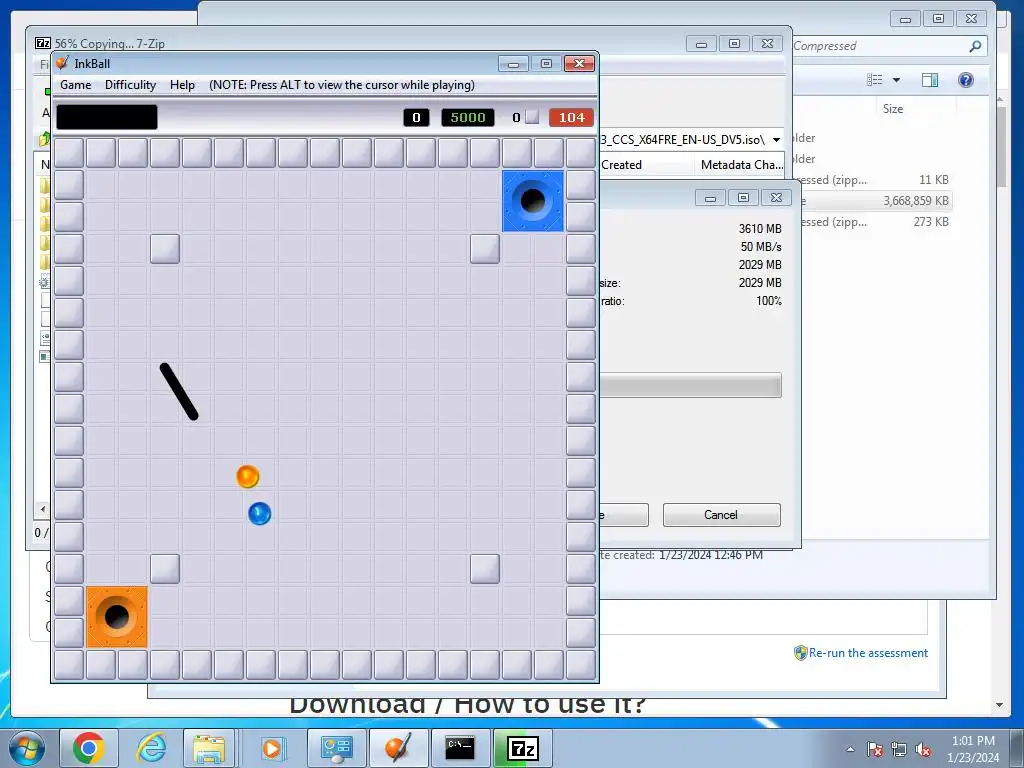
Task: Switch to InkBall taskbar icon
Action: coord(398,748)
